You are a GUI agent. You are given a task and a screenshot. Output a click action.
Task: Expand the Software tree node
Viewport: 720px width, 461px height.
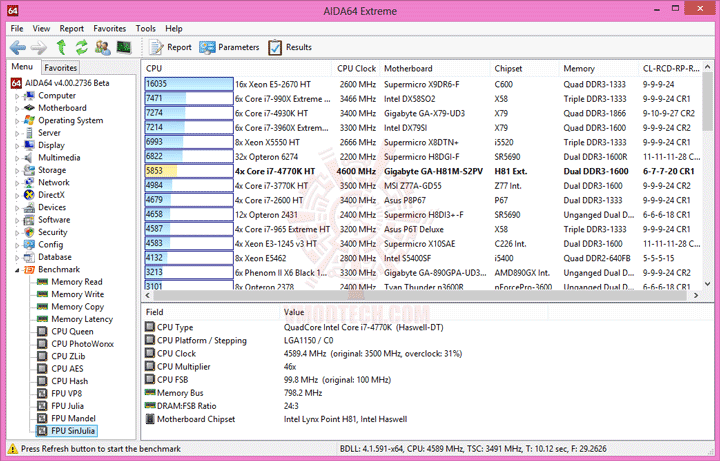pyautogui.click(x=17, y=220)
